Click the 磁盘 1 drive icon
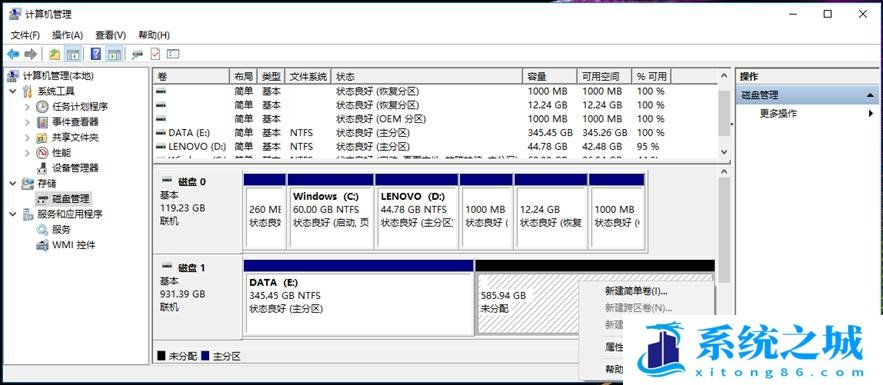This screenshot has height=385, width=883. (167, 267)
